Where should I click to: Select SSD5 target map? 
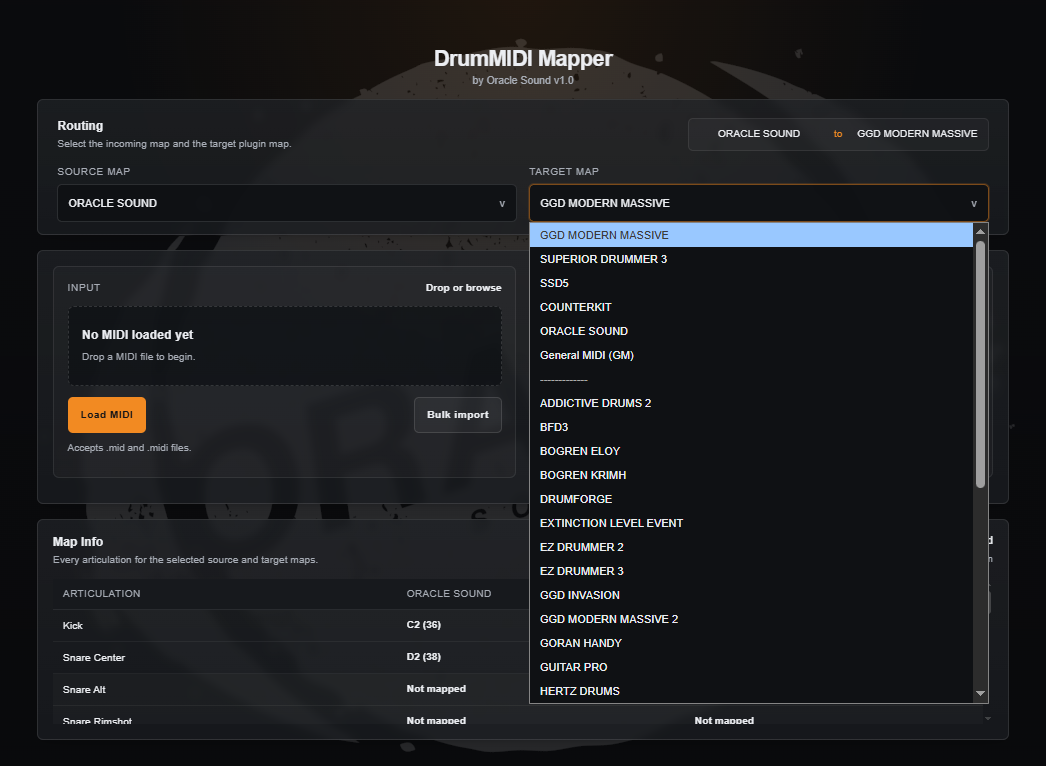click(x=554, y=283)
